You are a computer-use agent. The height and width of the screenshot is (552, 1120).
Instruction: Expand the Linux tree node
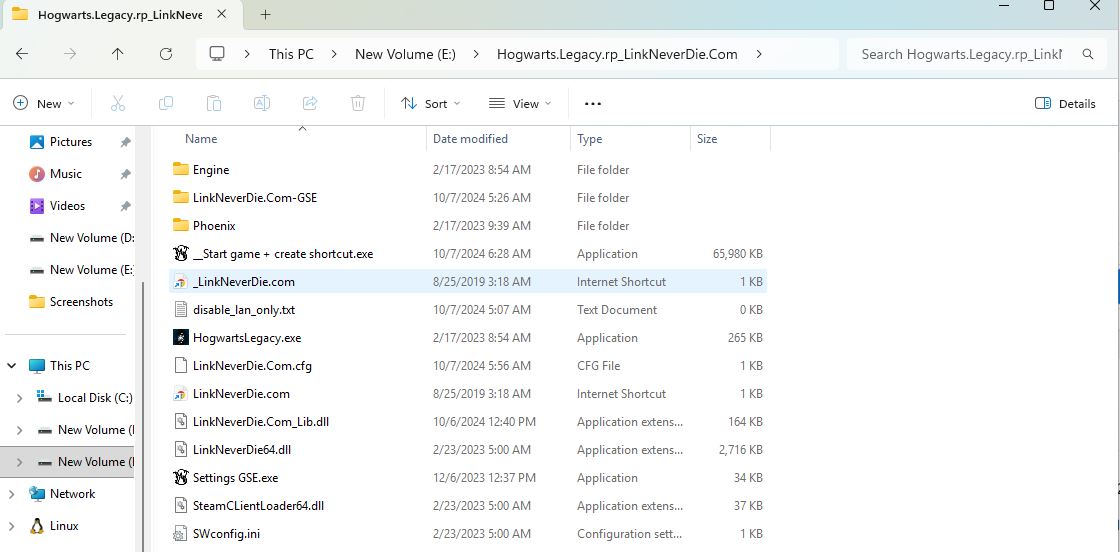coord(12,526)
